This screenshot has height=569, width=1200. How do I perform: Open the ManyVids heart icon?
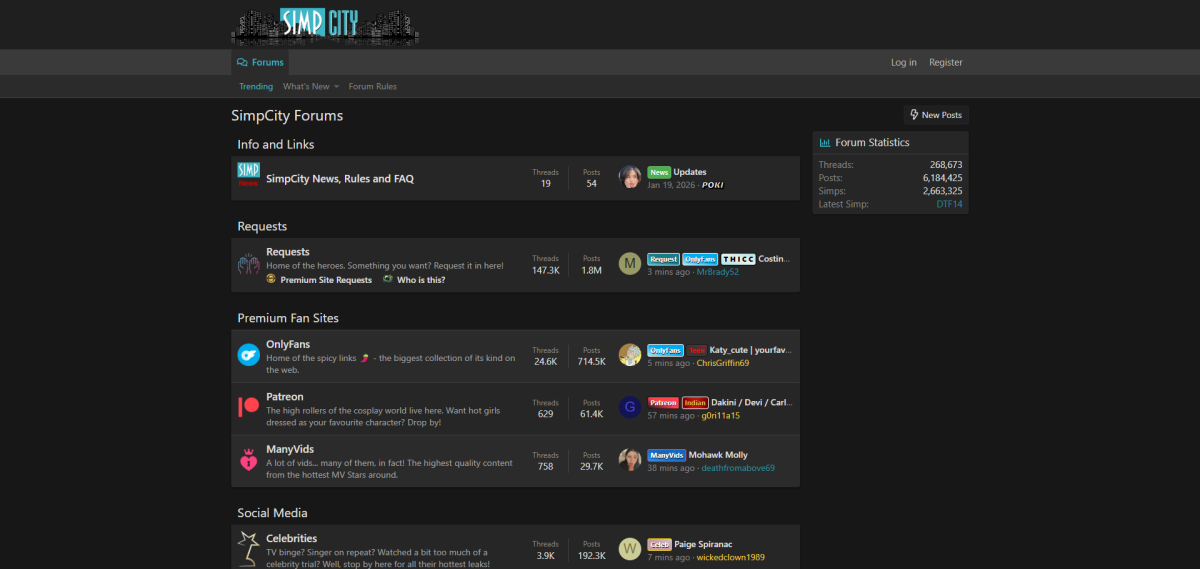[x=248, y=461]
